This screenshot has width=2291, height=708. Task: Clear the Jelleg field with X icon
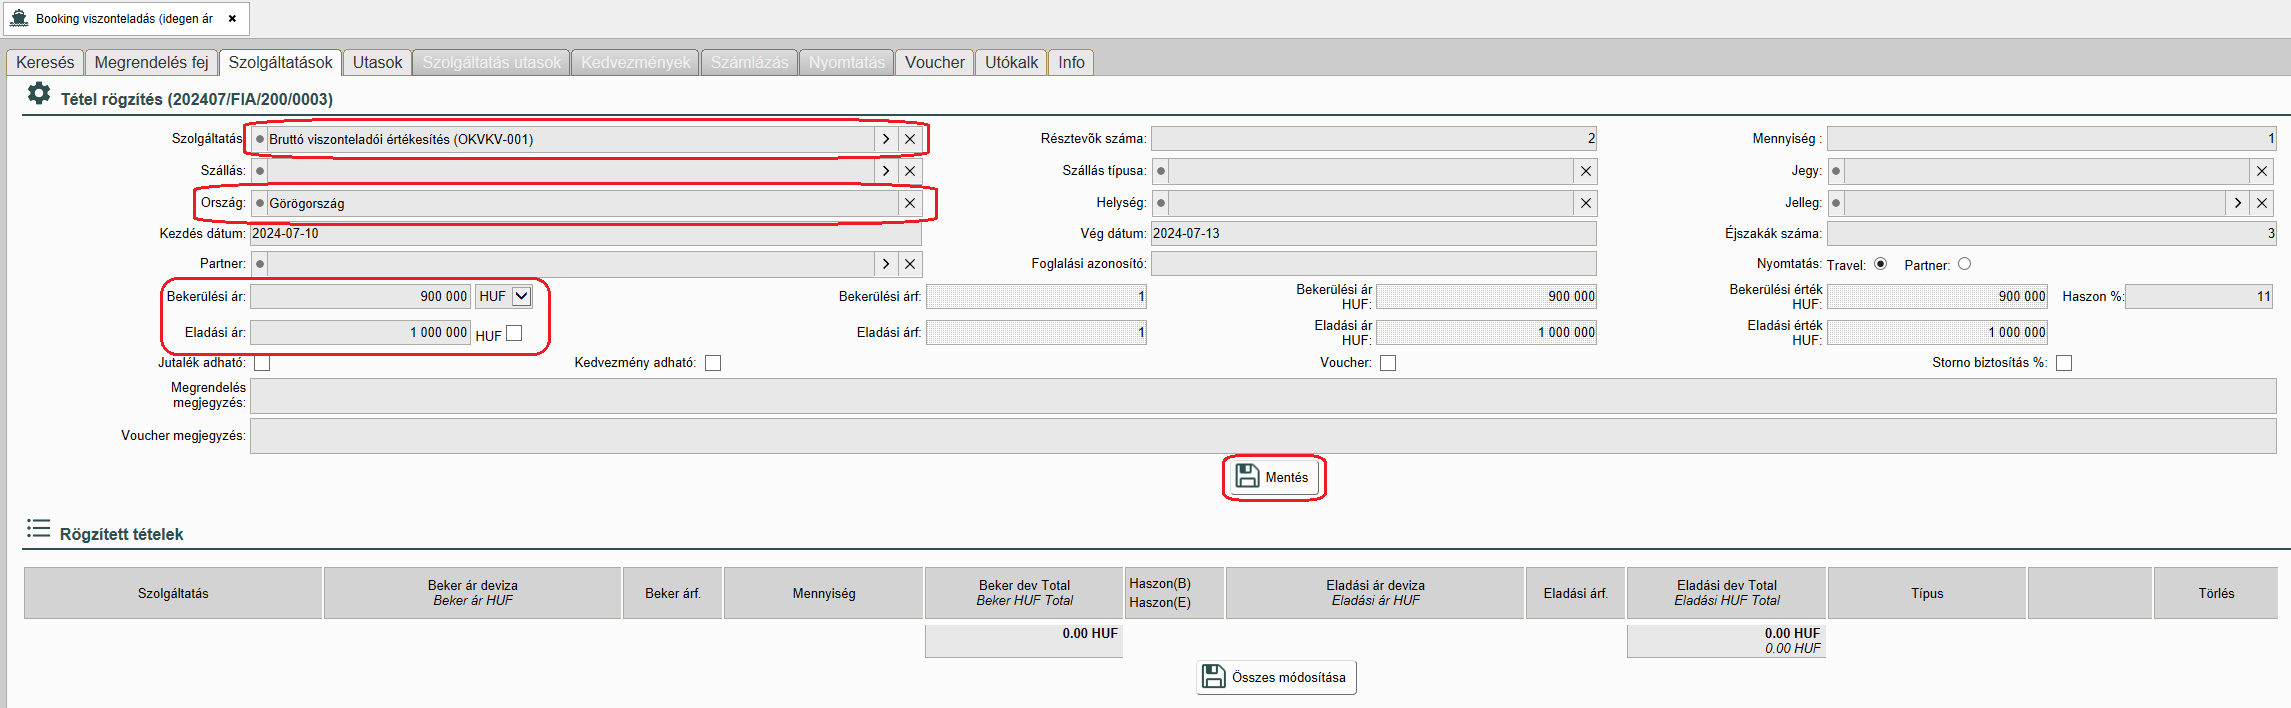[x=2261, y=203]
